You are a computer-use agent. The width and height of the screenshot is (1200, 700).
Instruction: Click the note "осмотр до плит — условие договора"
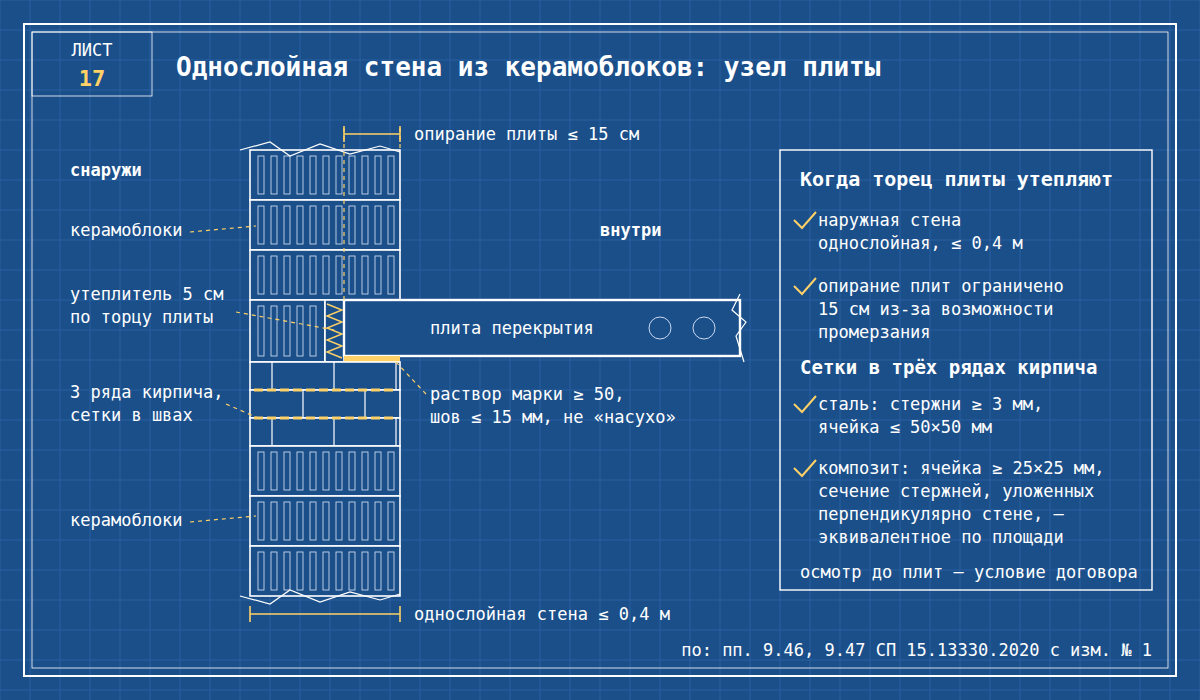pos(969,573)
